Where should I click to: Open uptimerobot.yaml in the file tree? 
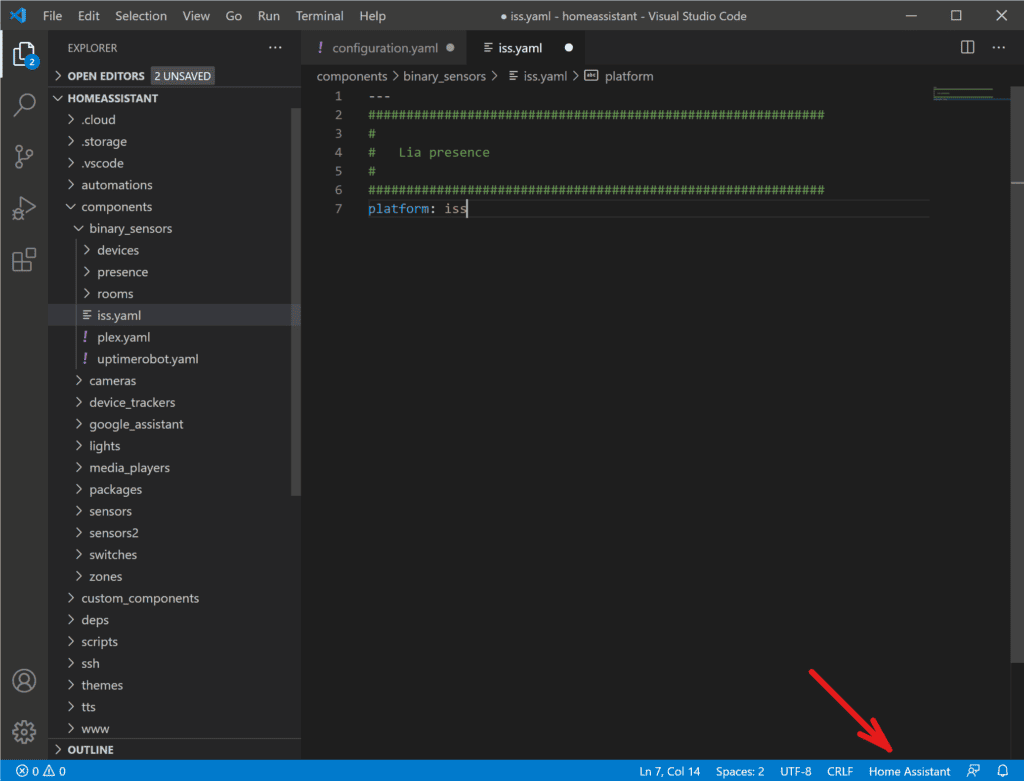coord(175,359)
